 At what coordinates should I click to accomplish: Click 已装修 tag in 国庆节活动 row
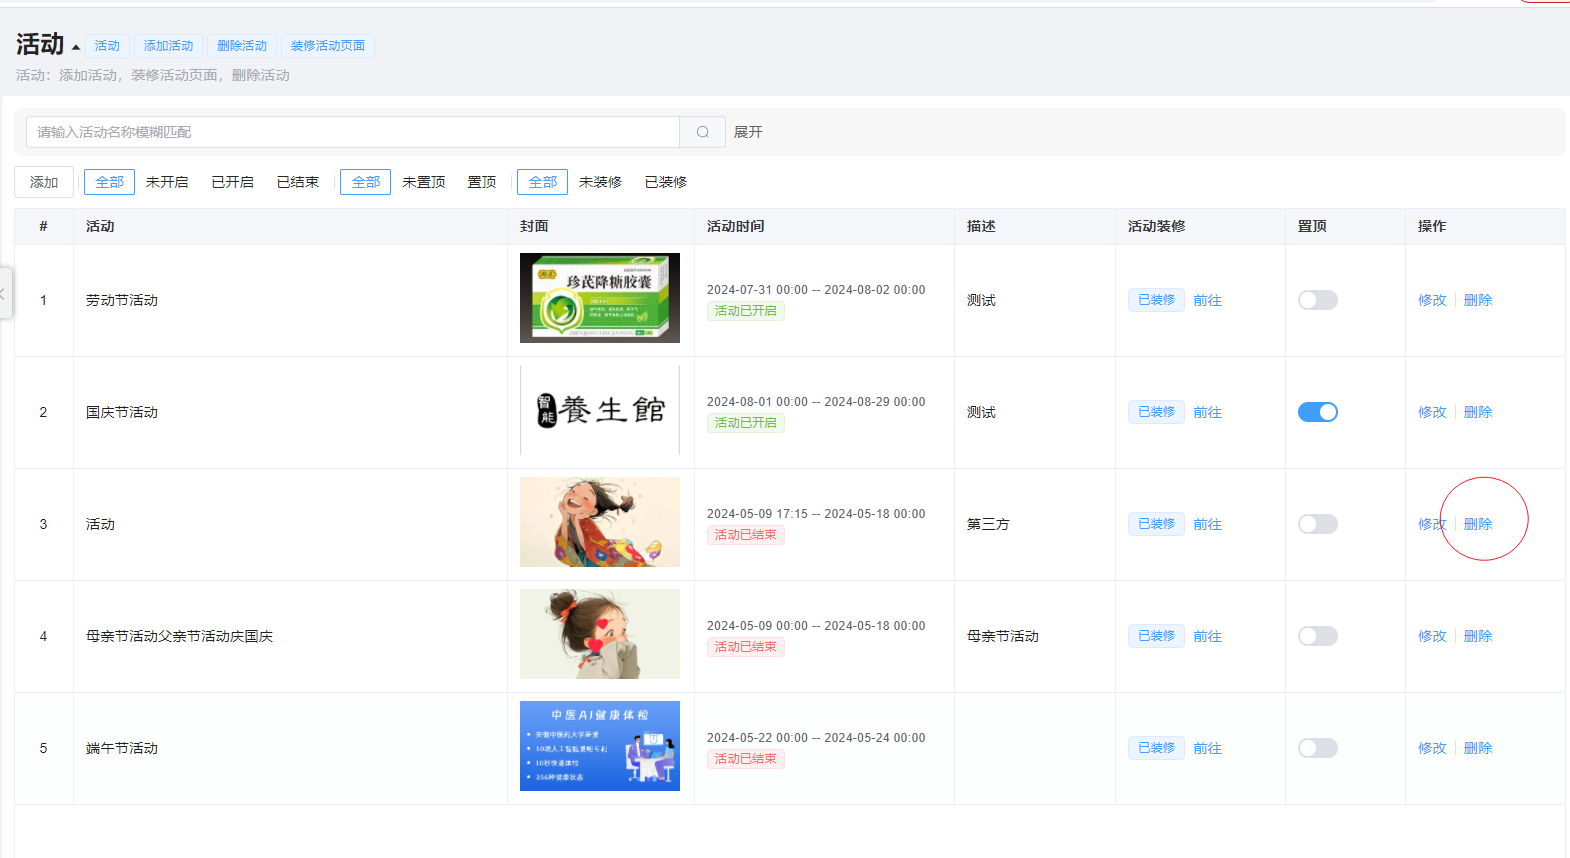coord(1156,412)
